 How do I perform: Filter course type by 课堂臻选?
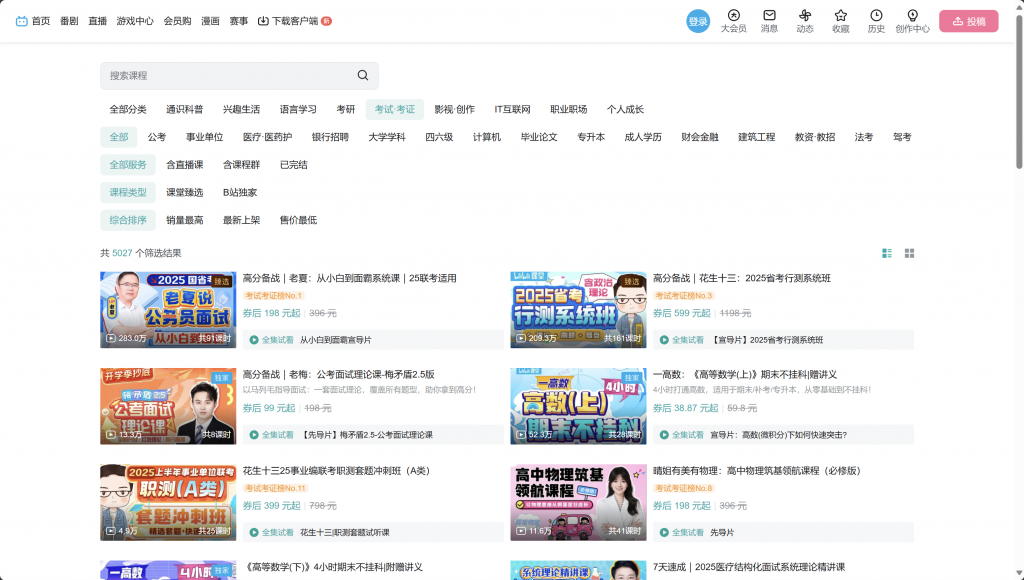click(x=185, y=192)
